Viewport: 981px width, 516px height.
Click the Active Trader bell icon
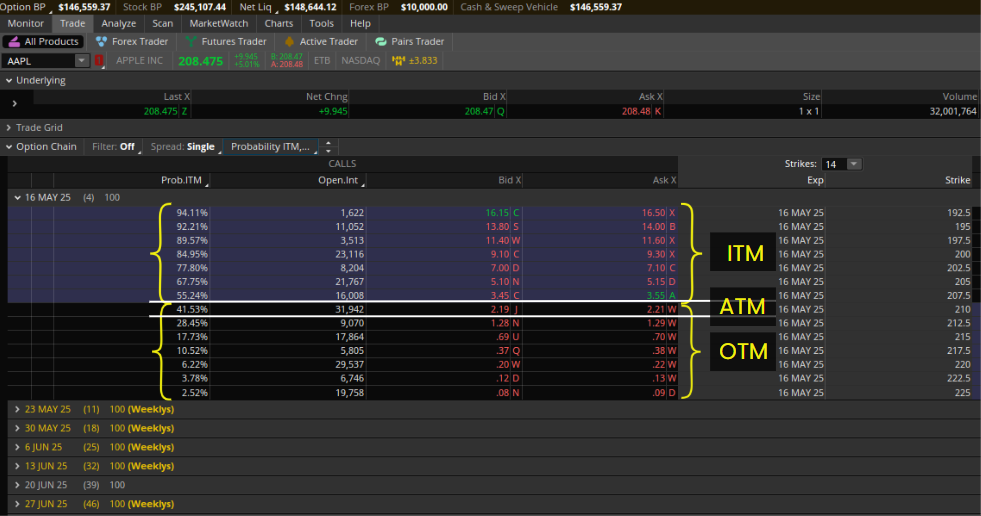(289, 41)
